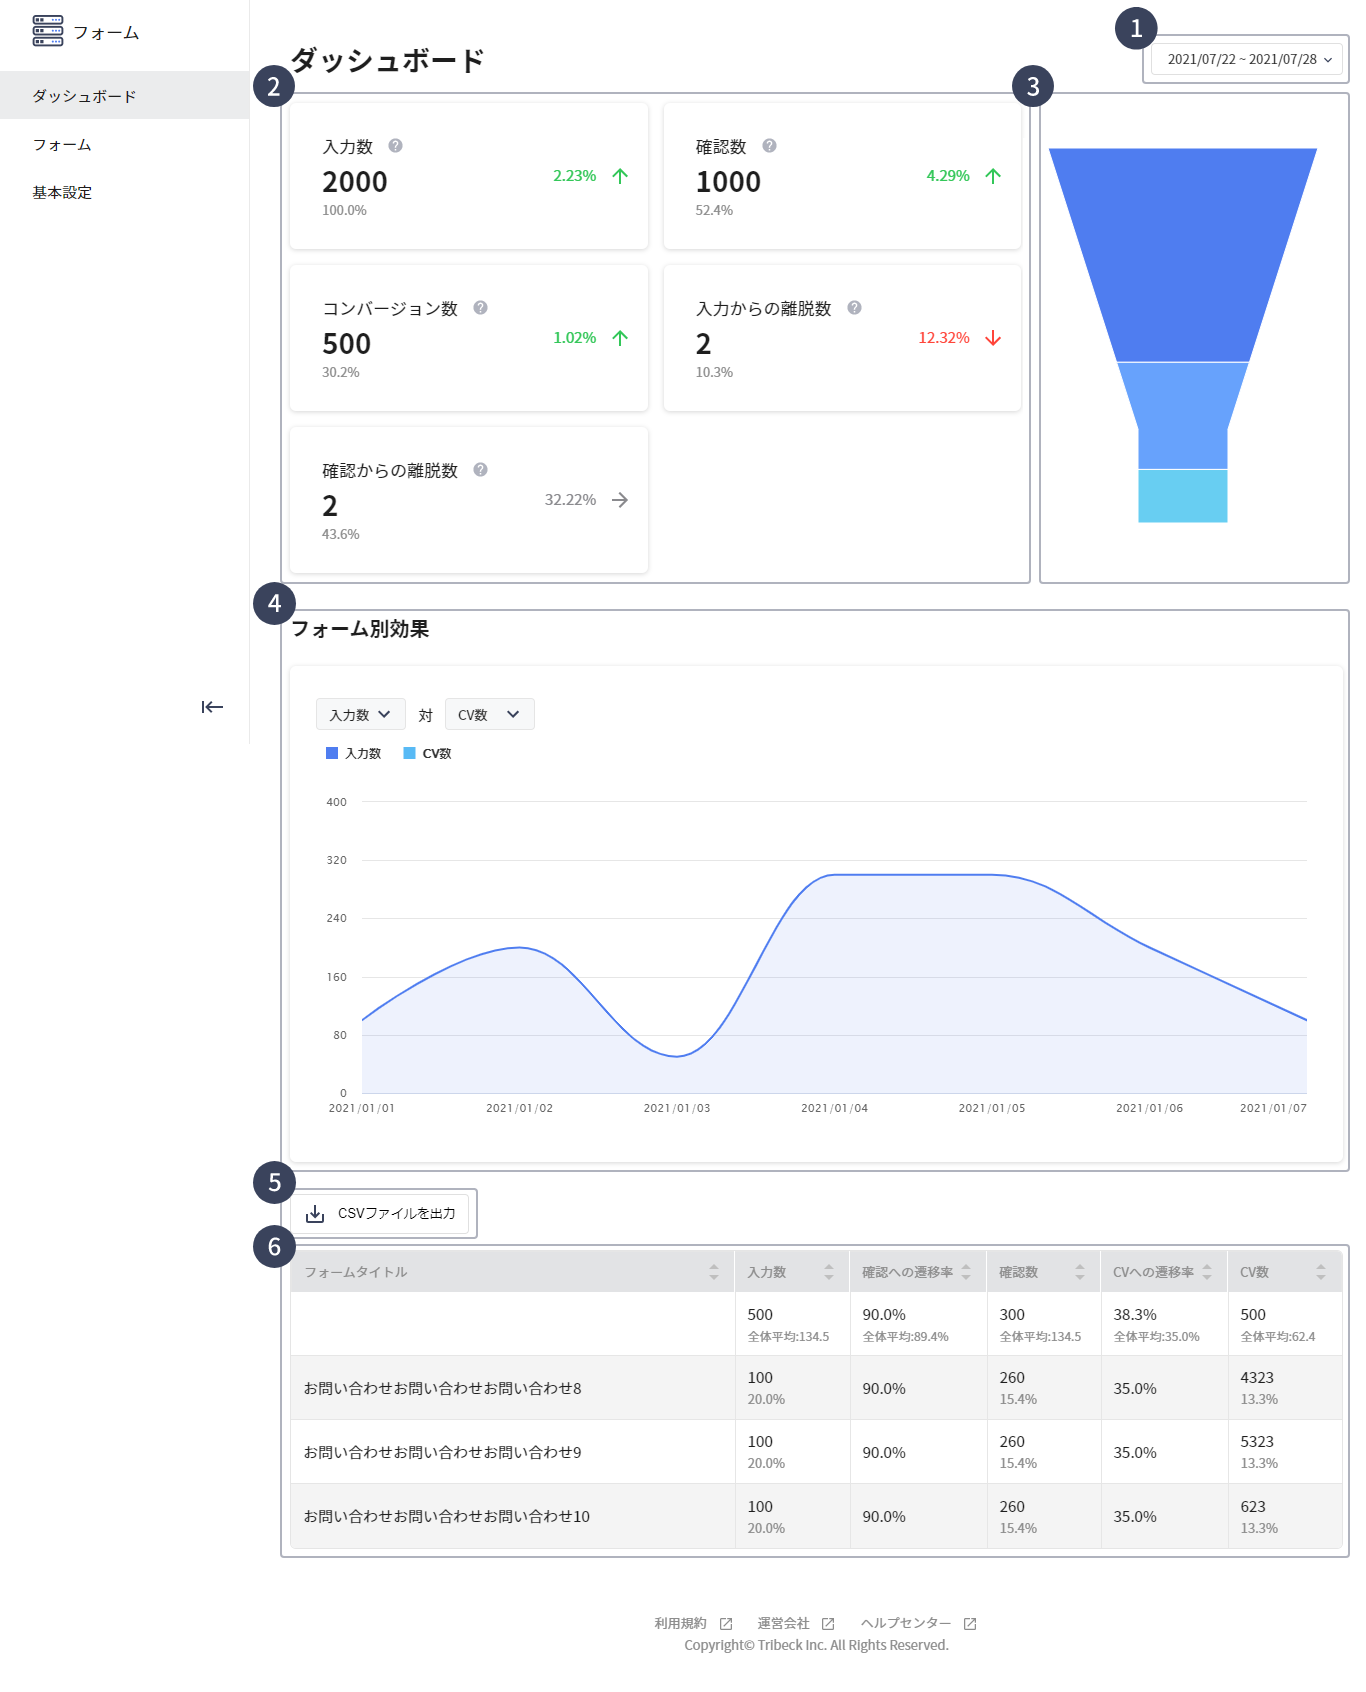Image resolution: width=1366 pixels, height=1692 pixels.
Task: Click 2021/01/04 label on chart axis
Action: 834,1108
